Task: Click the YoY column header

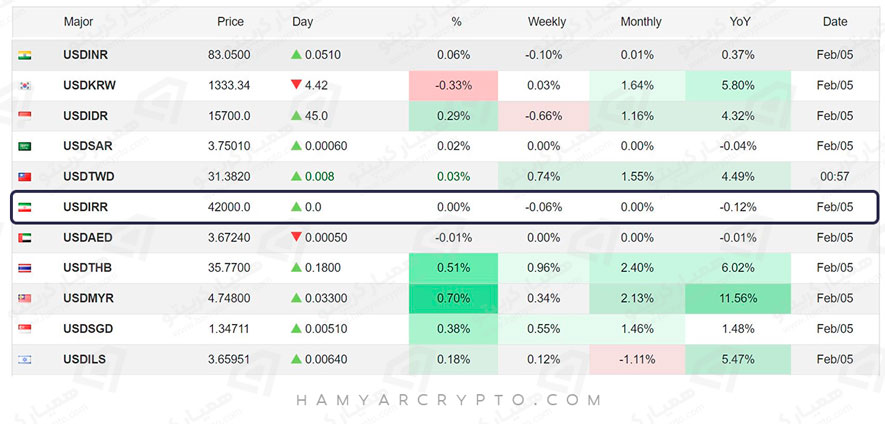Action: pyautogui.click(x=741, y=21)
